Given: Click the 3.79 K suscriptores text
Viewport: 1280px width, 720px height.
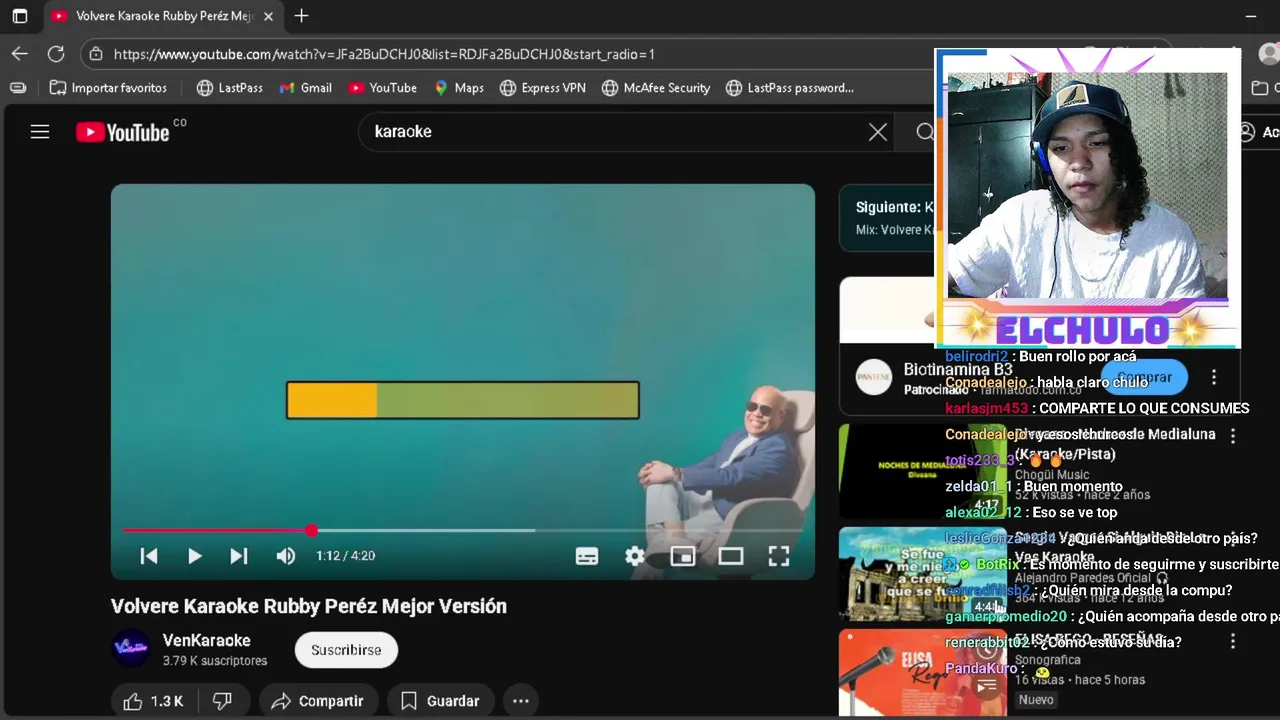Looking at the screenshot, I should tap(215, 661).
